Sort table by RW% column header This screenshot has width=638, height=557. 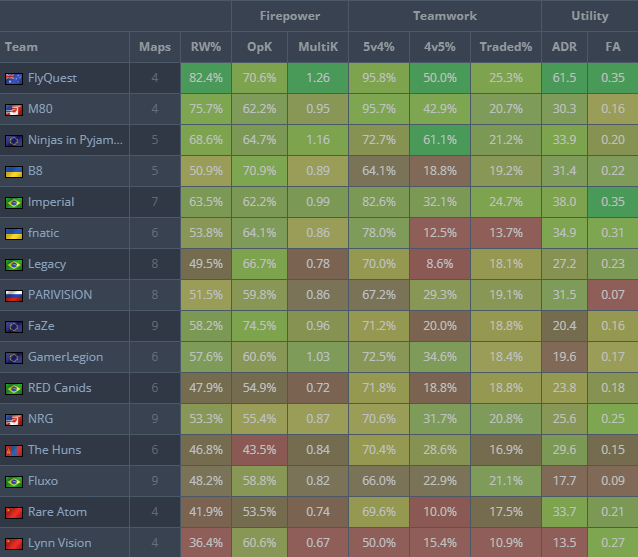tap(207, 46)
